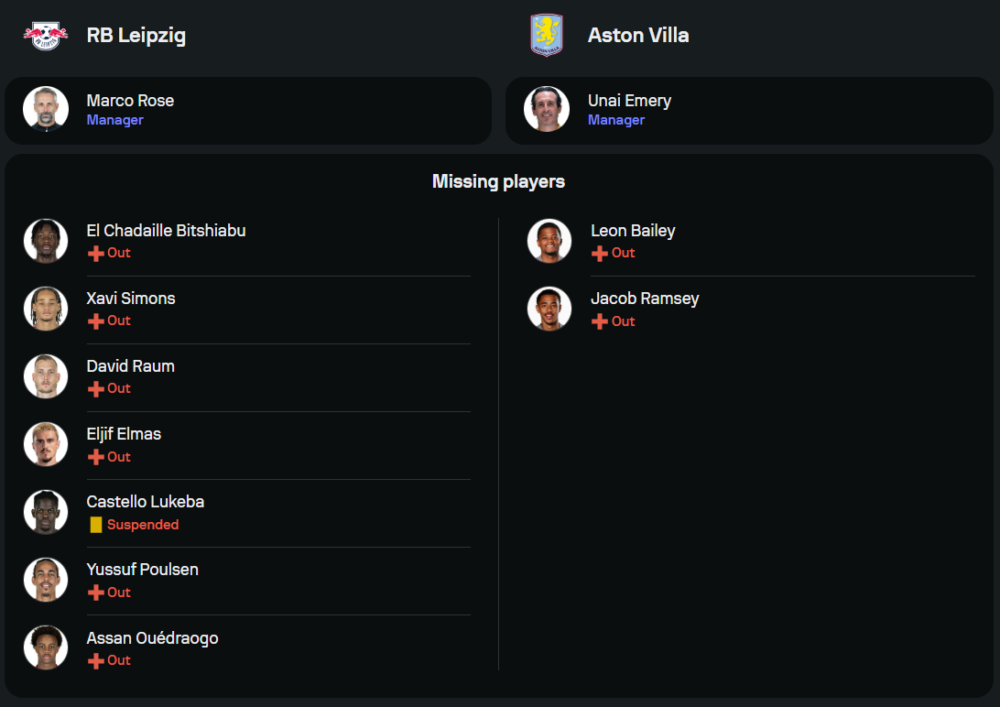Open the RB Leipzig team title
The image size is (1000, 707).
[x=136, y=35]
